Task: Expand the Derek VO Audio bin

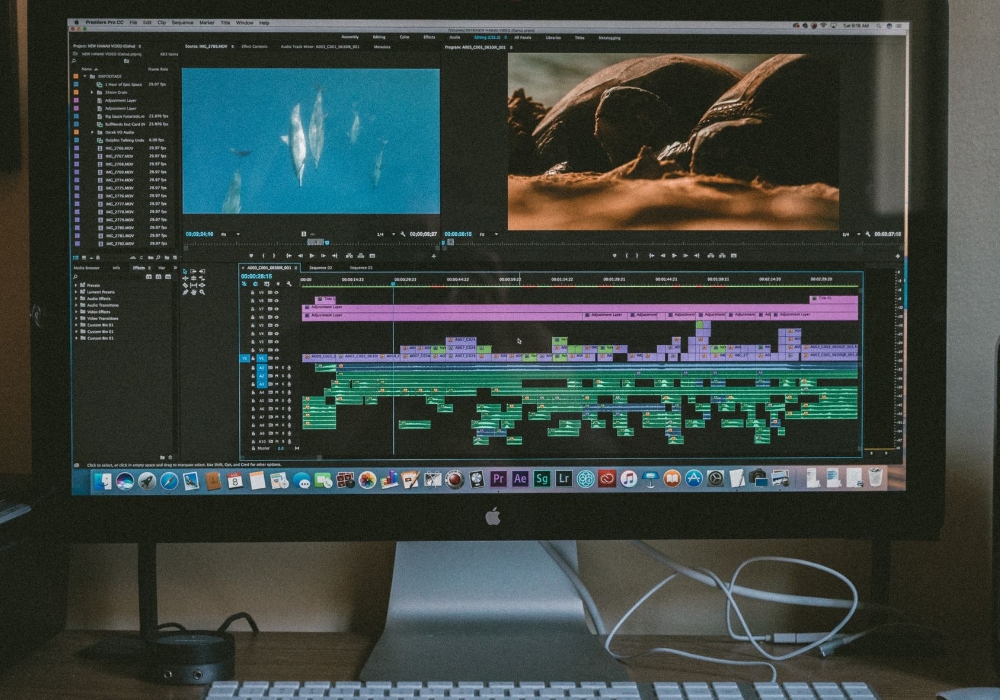Action: (x=92, y=132)
